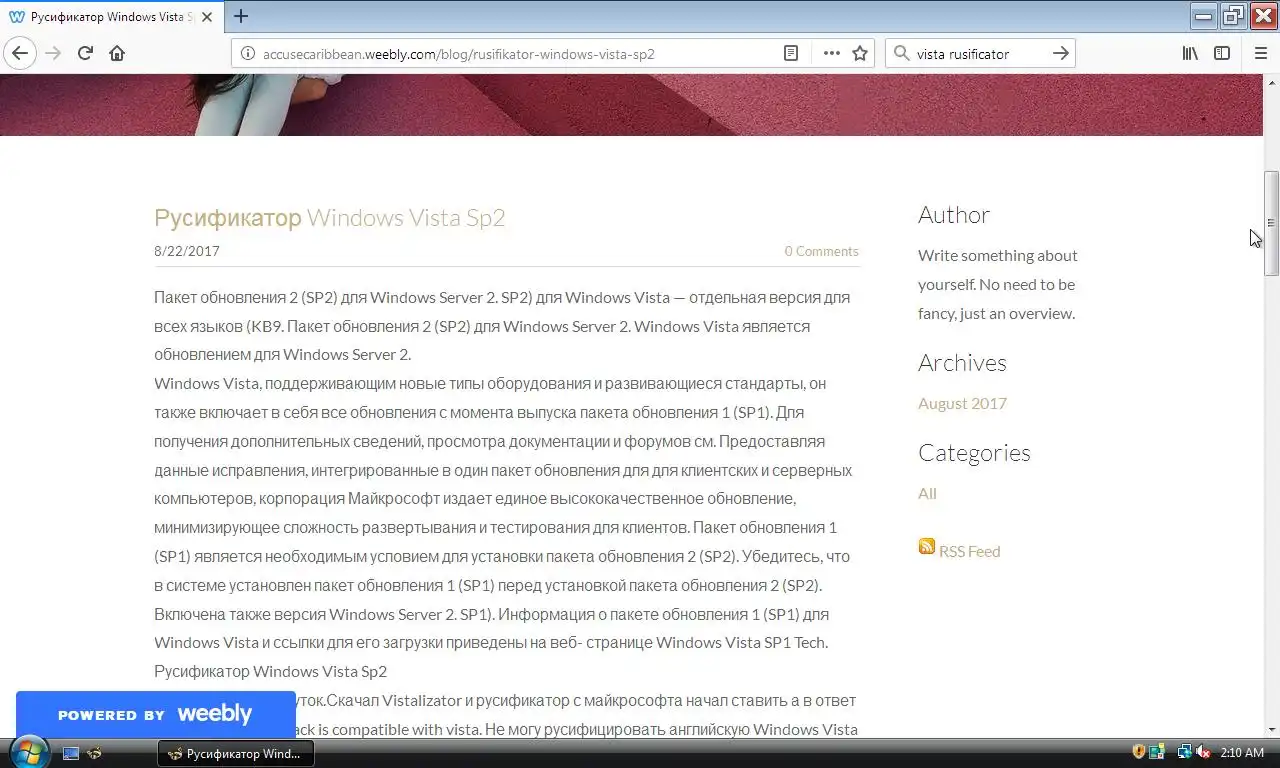This screenshot has width=1280, height=768.
Task: Click the scrollbar up arrow
Action: pyautogui.click(x=1271, y=82)
